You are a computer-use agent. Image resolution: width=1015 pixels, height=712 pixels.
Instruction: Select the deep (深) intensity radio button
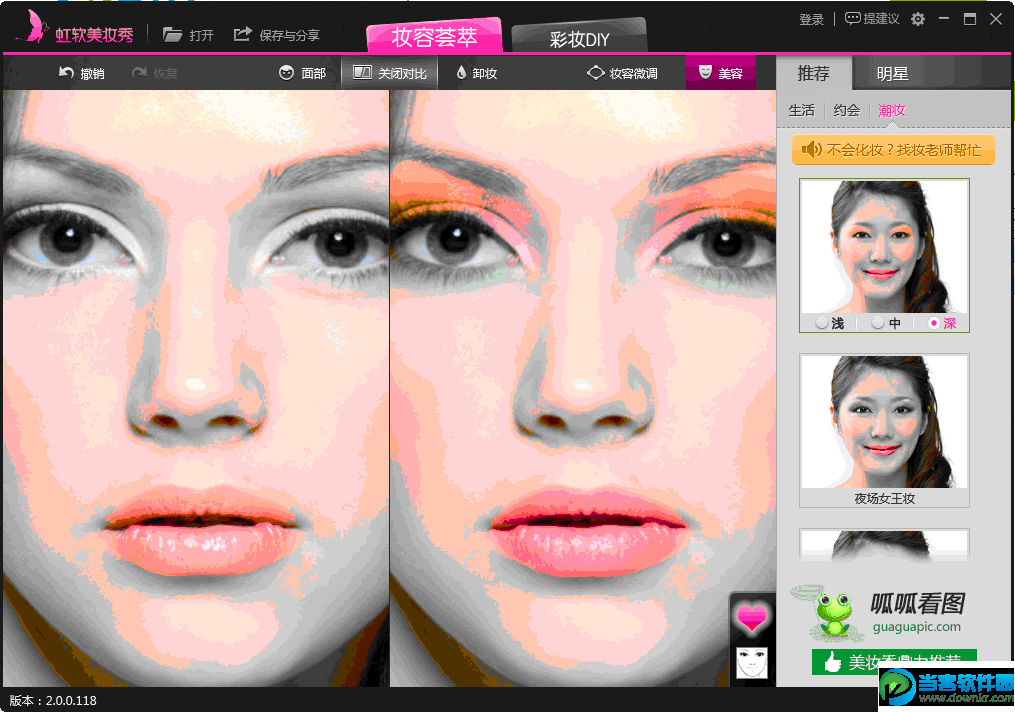click(x=933, y=323)
